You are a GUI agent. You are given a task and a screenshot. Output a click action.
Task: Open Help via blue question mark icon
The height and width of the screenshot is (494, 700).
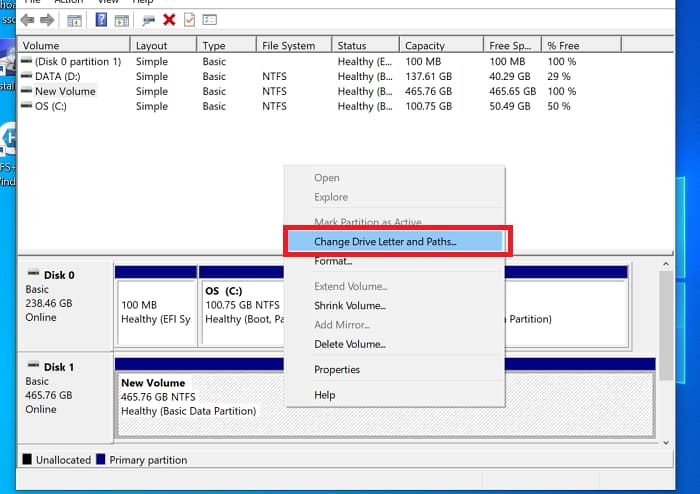tap(101, 20)
